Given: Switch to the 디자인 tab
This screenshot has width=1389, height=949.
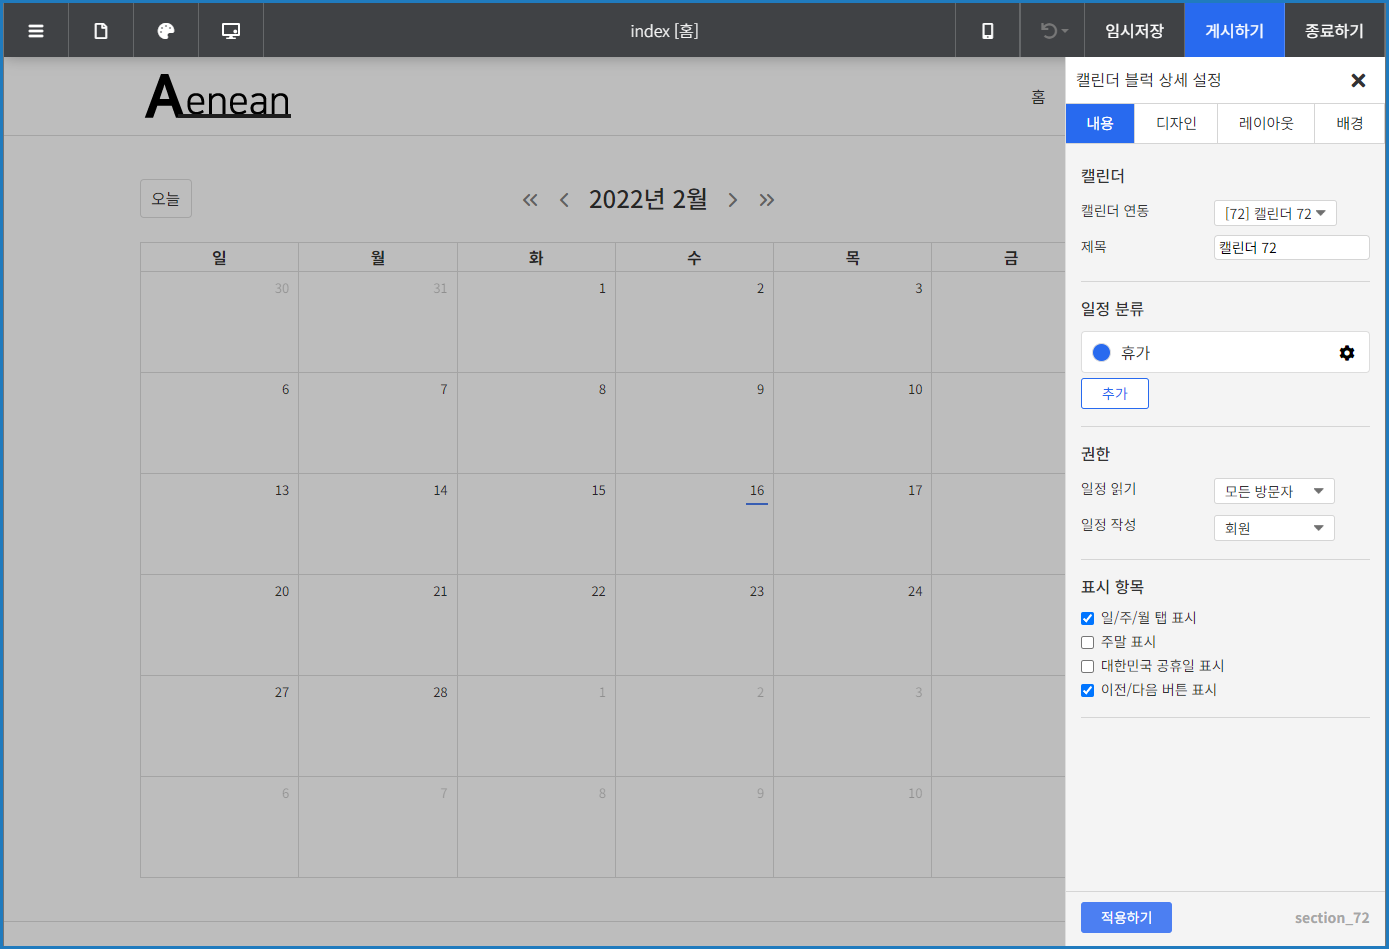Looking at the screenshot, I should [x=1176, y=123].
